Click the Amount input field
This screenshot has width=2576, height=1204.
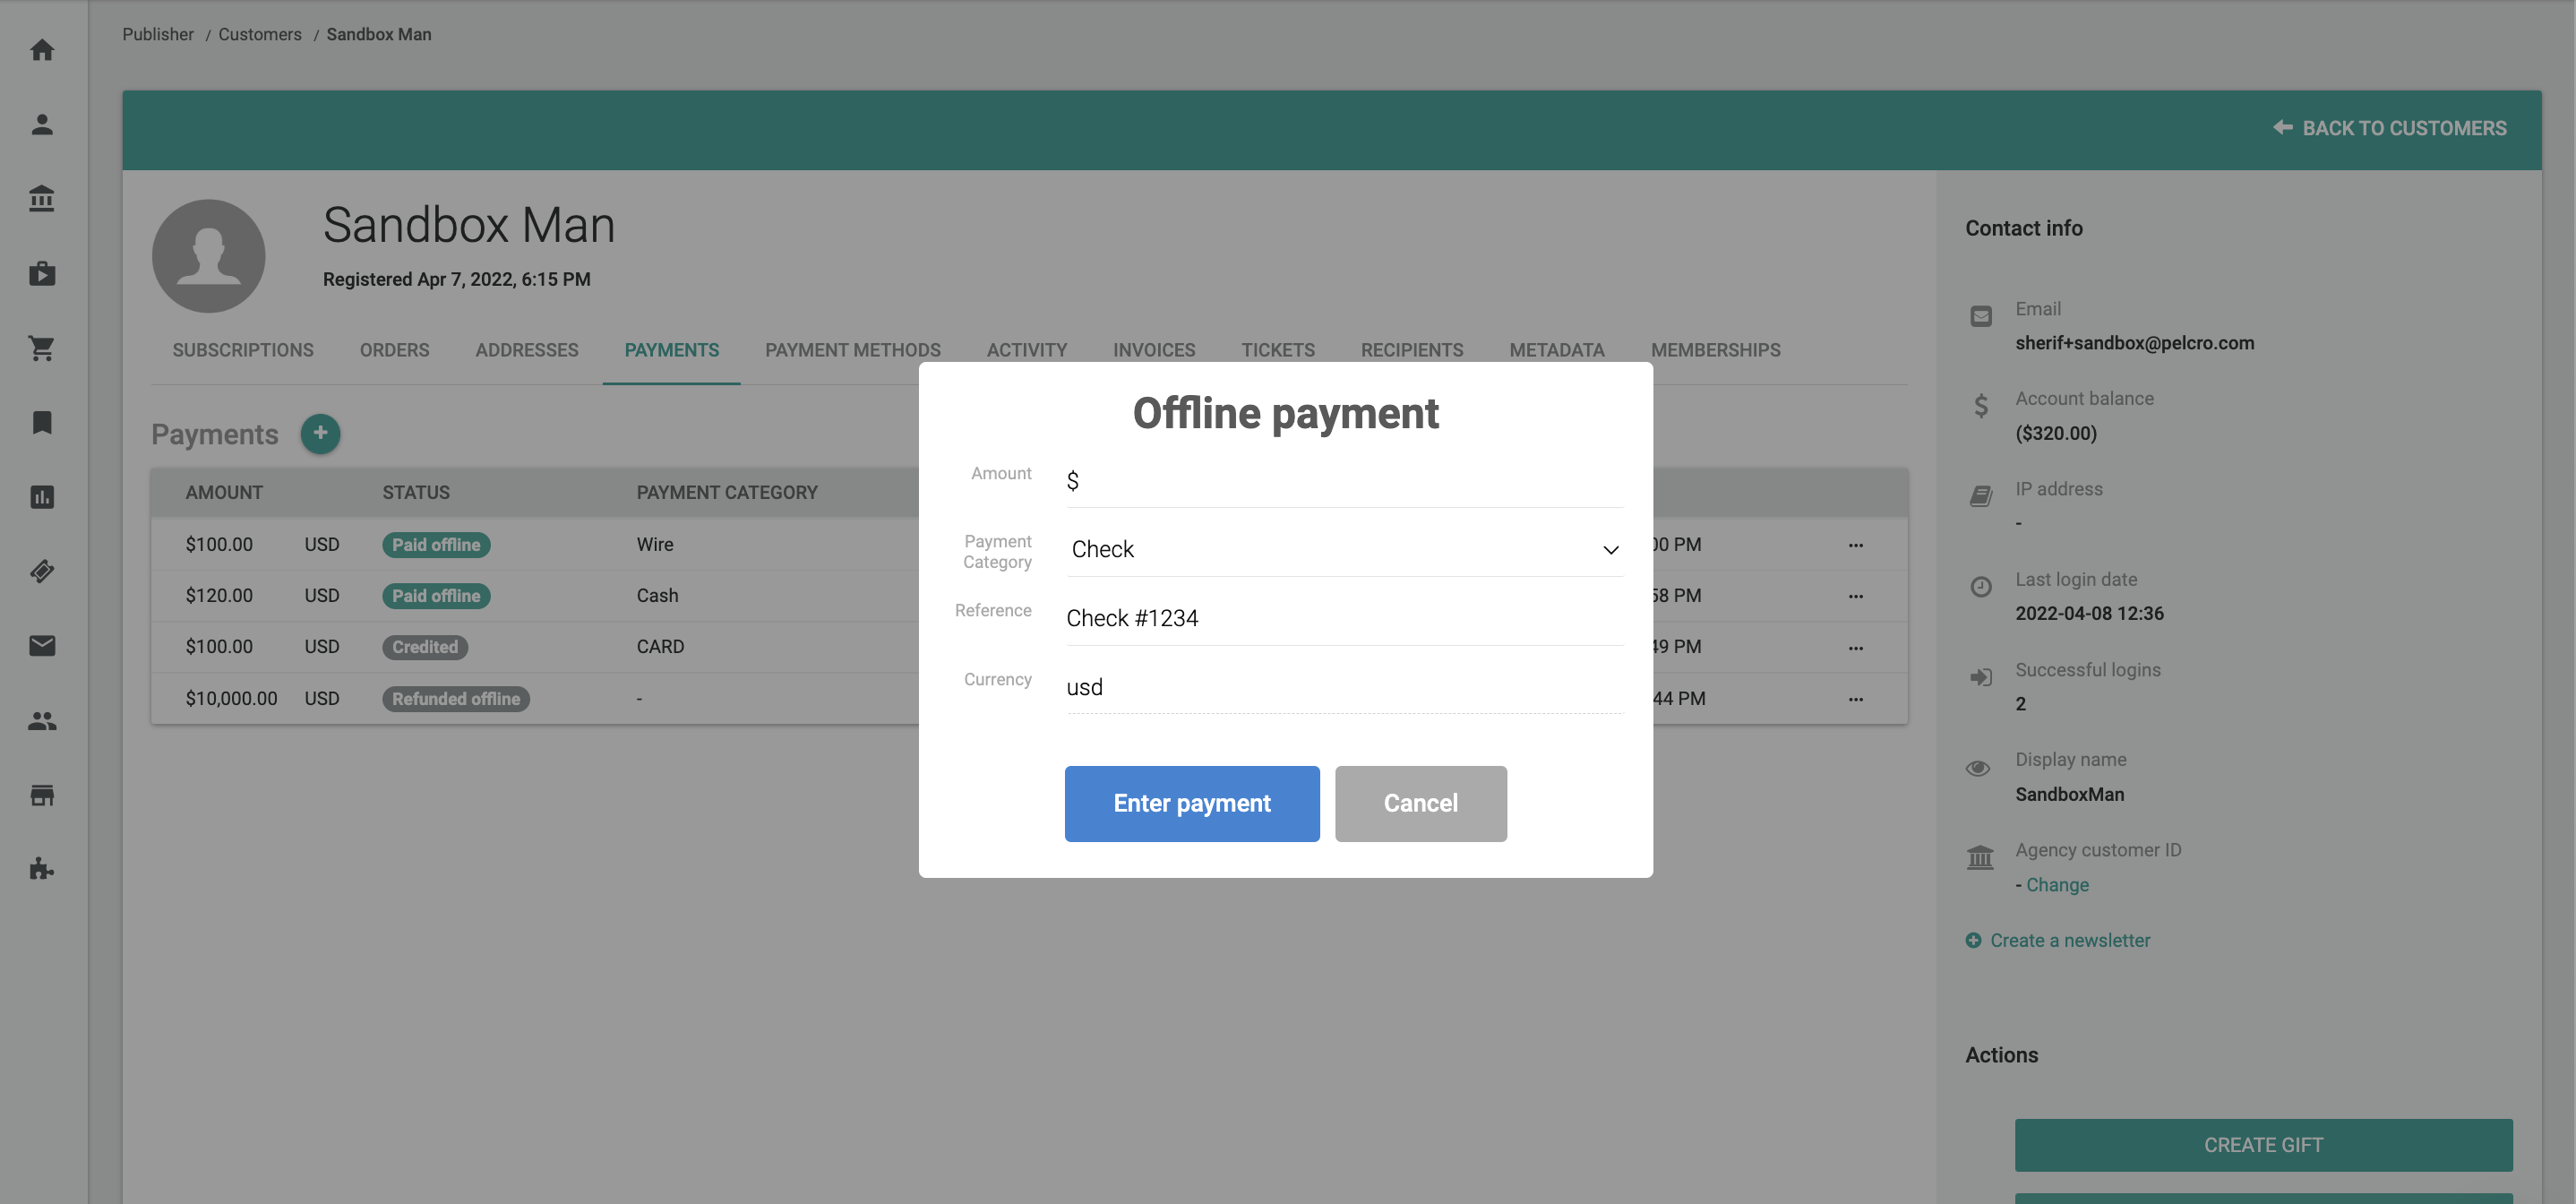(1350, 481)
